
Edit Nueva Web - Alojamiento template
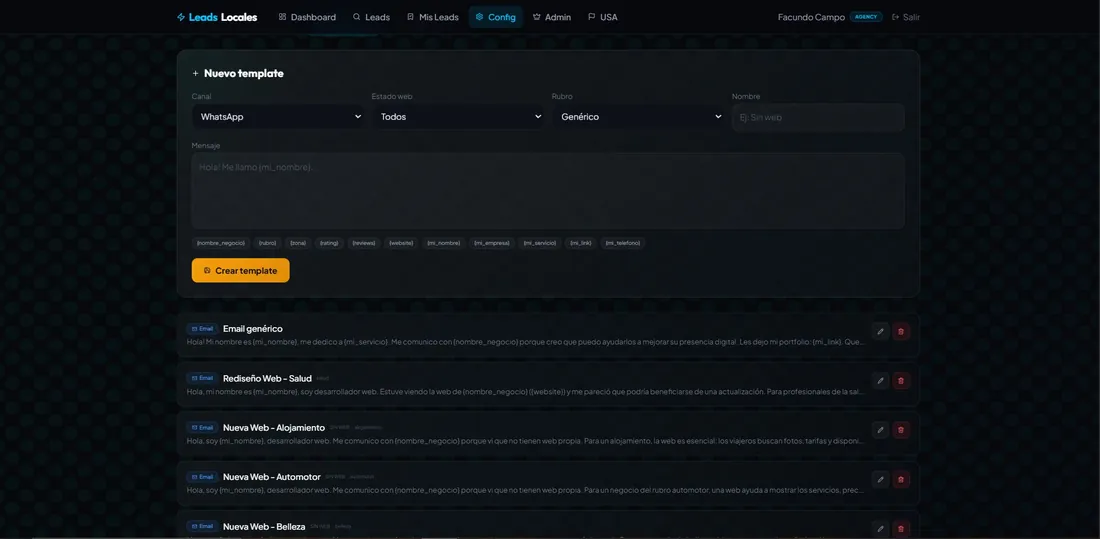(880, 430)
